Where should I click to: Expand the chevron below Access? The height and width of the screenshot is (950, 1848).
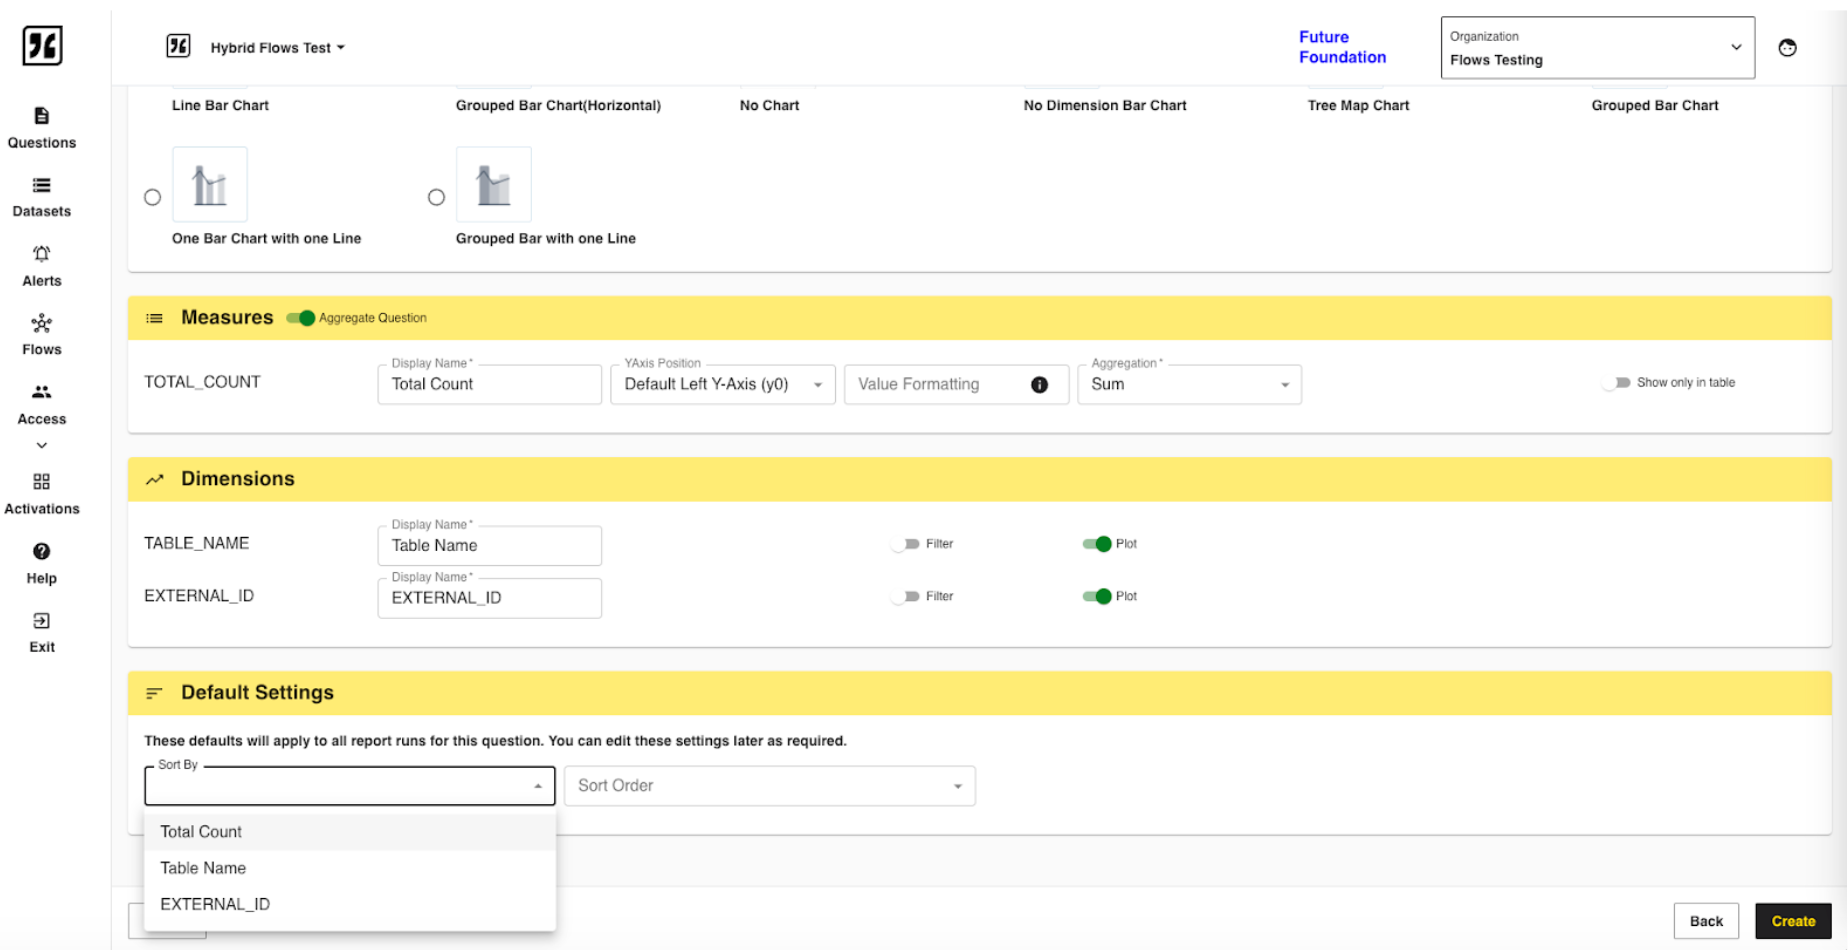point(41,446)
